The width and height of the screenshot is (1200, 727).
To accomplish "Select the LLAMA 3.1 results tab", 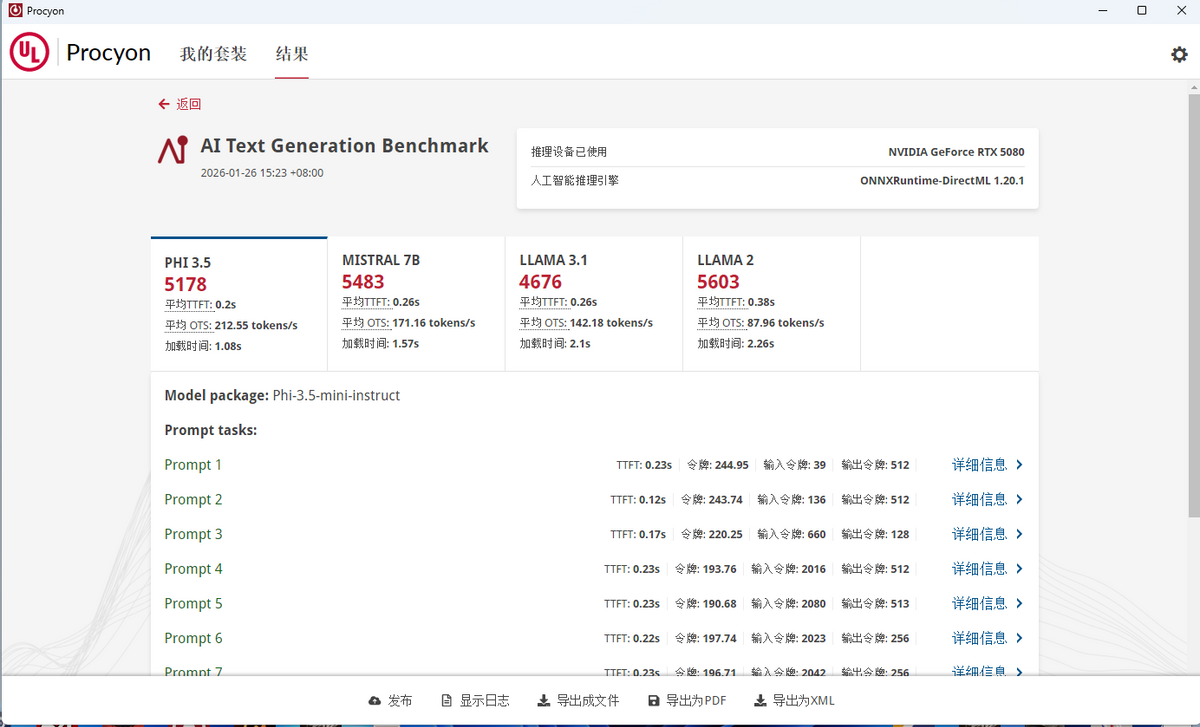I will (x=594, y=303).
